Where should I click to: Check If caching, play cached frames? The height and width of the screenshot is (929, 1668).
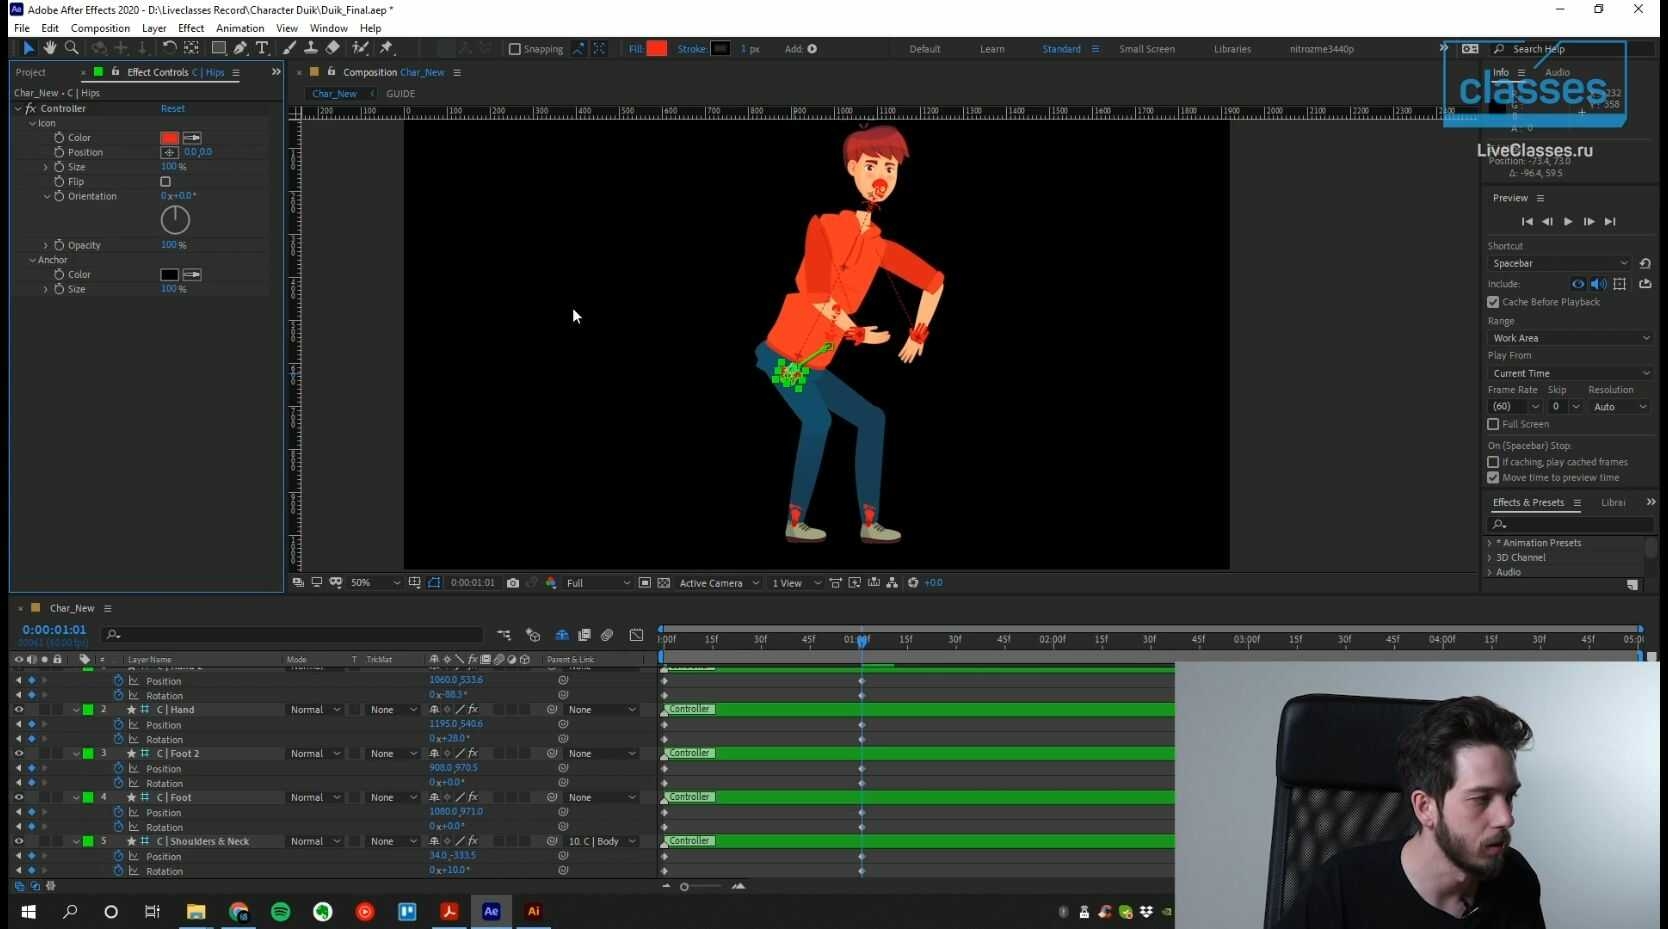(x=1493, y=462)
